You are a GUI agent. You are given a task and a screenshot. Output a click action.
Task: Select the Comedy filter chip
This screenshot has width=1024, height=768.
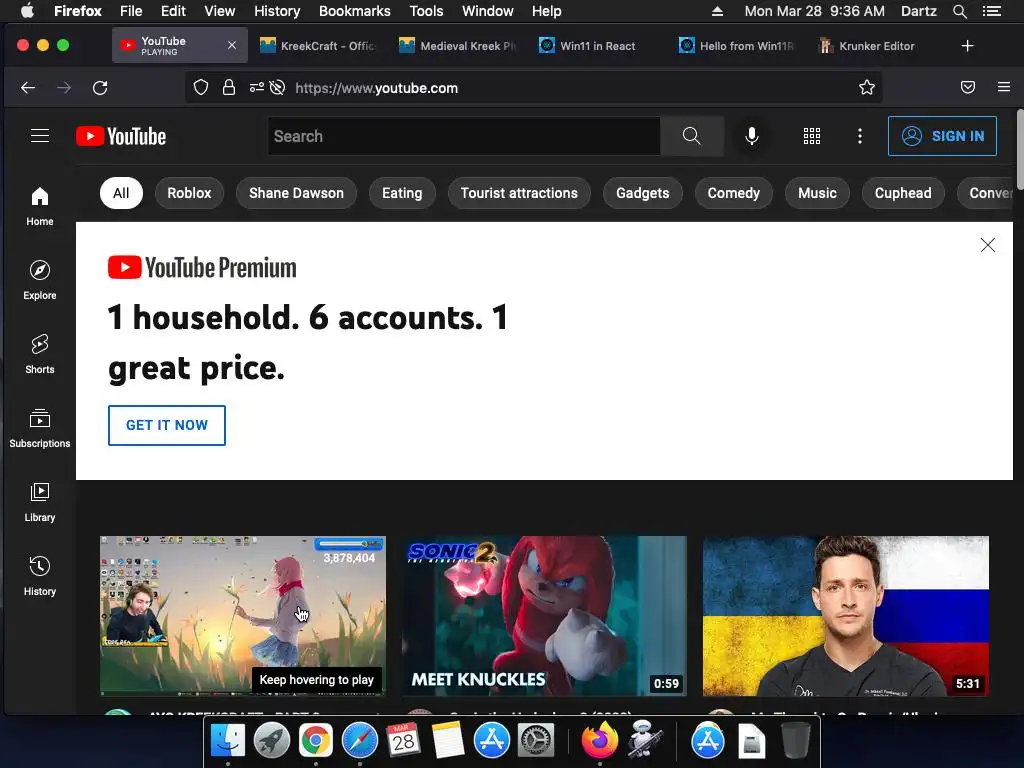tap(733, 193)
